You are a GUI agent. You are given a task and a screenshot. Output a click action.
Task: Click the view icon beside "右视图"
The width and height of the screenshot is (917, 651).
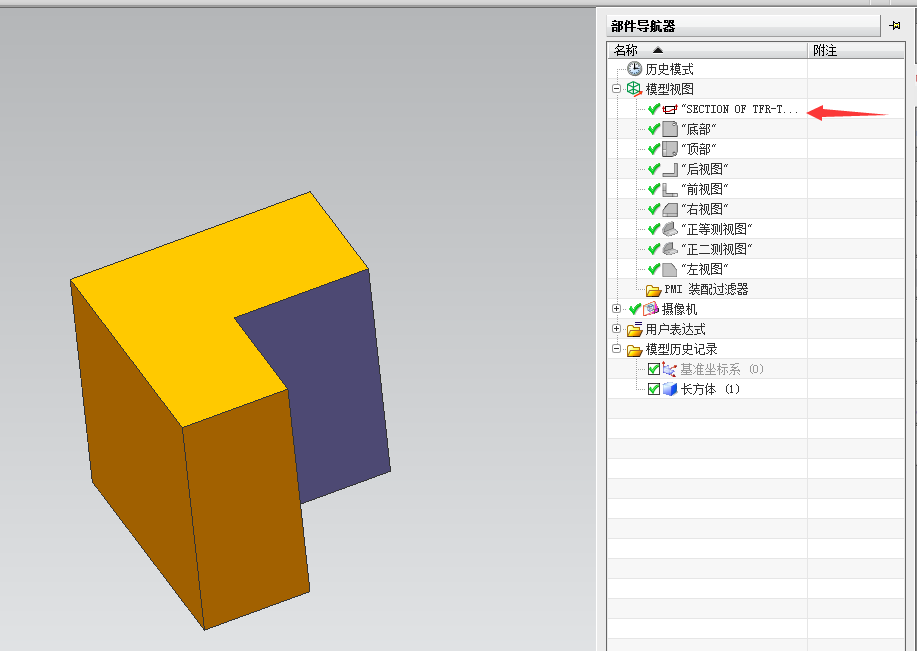pos(670,209)
